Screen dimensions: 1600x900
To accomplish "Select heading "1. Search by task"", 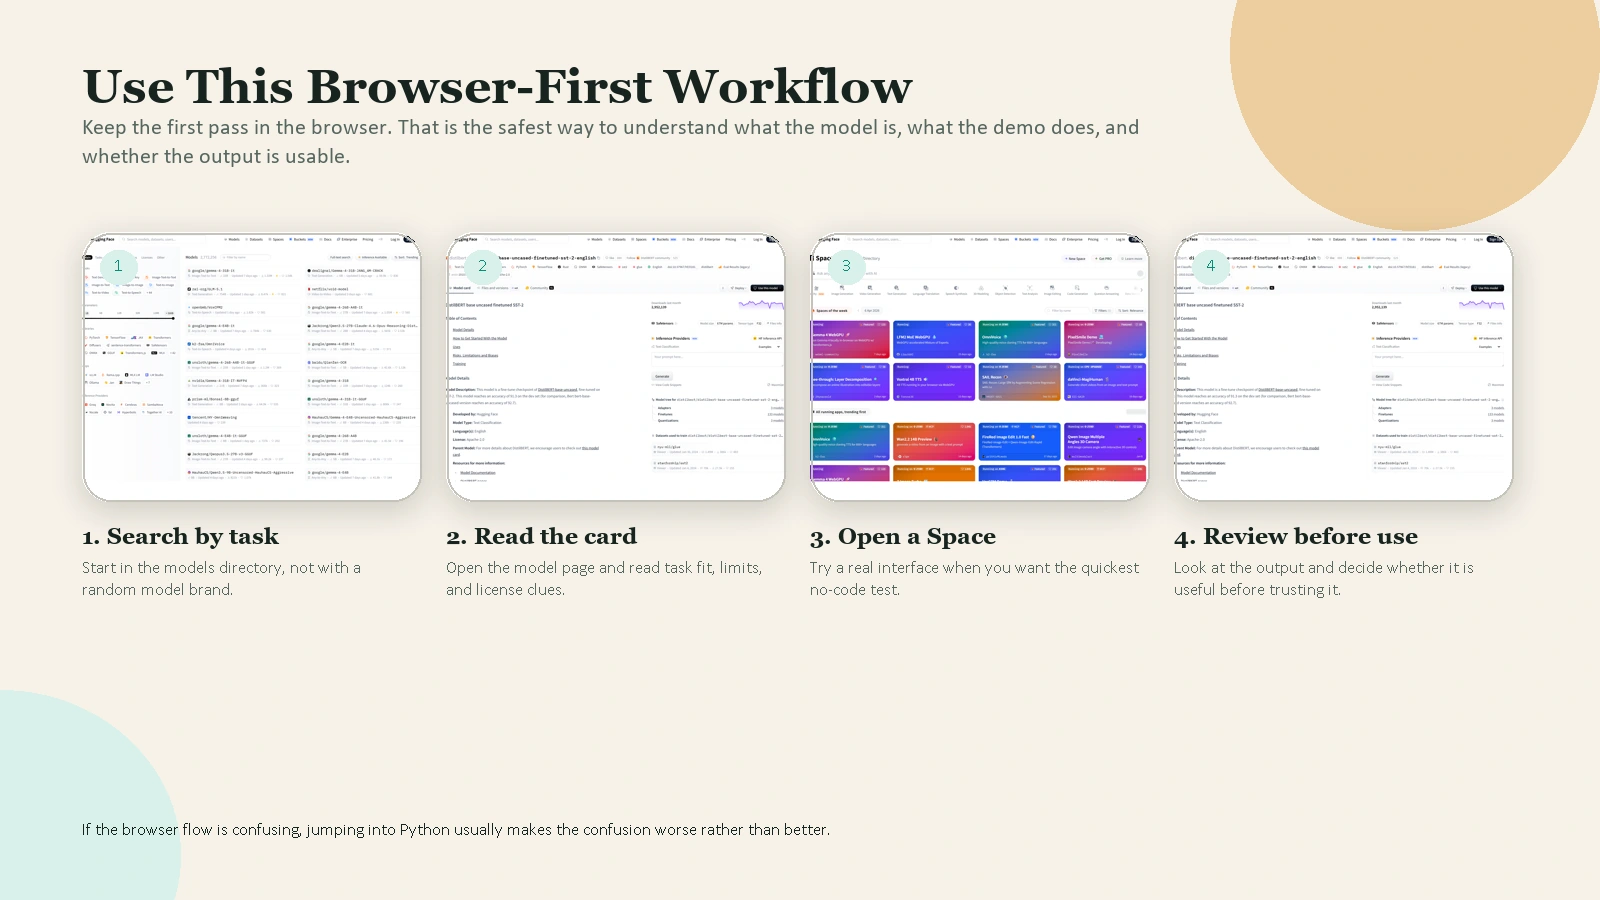I will 180,537.
